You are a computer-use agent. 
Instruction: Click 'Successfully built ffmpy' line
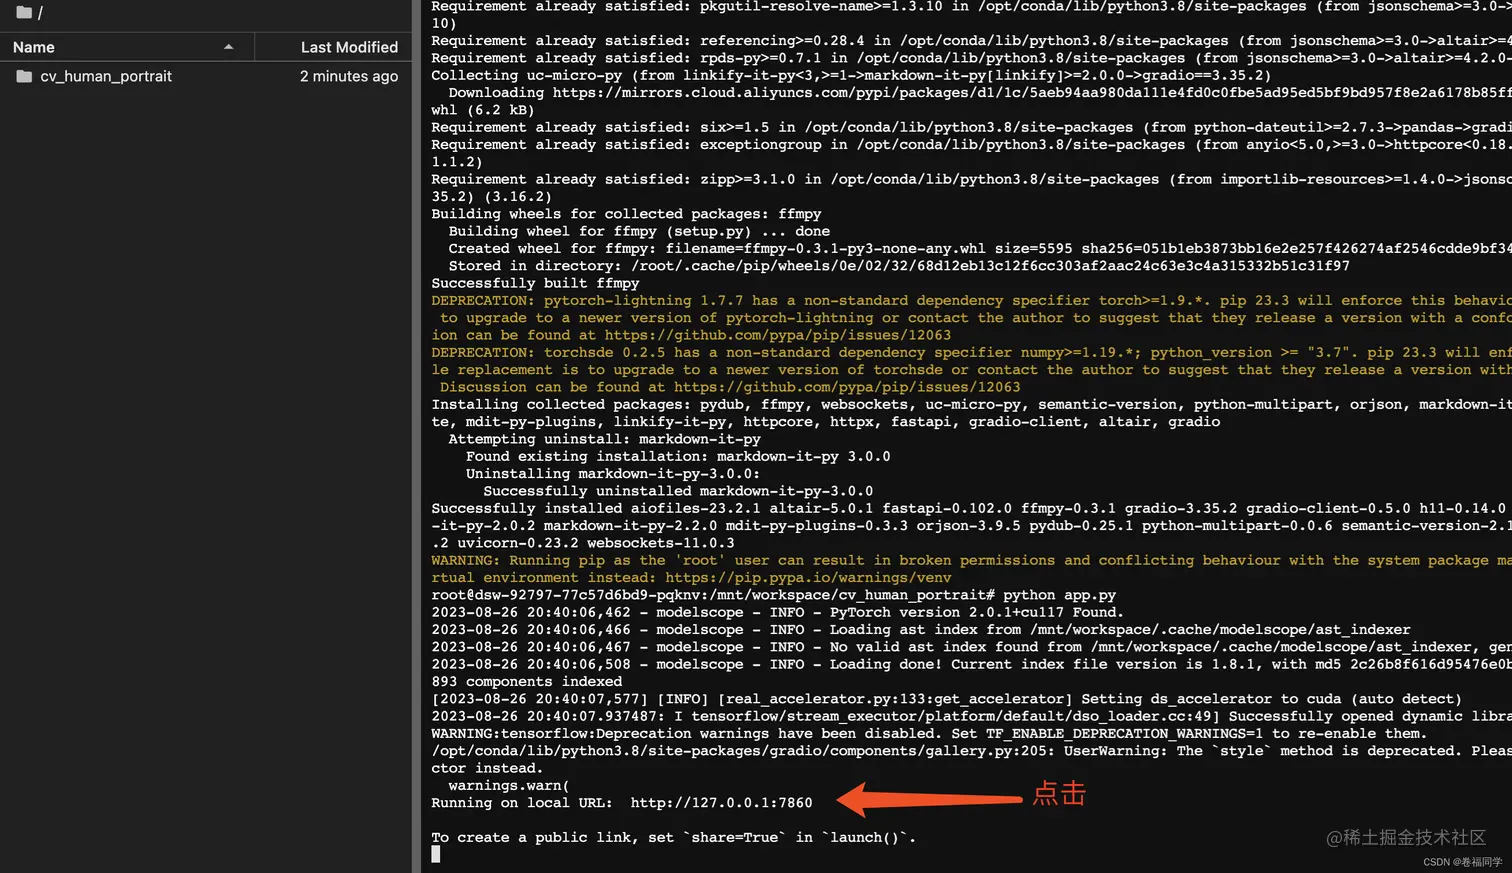[535, 283]
